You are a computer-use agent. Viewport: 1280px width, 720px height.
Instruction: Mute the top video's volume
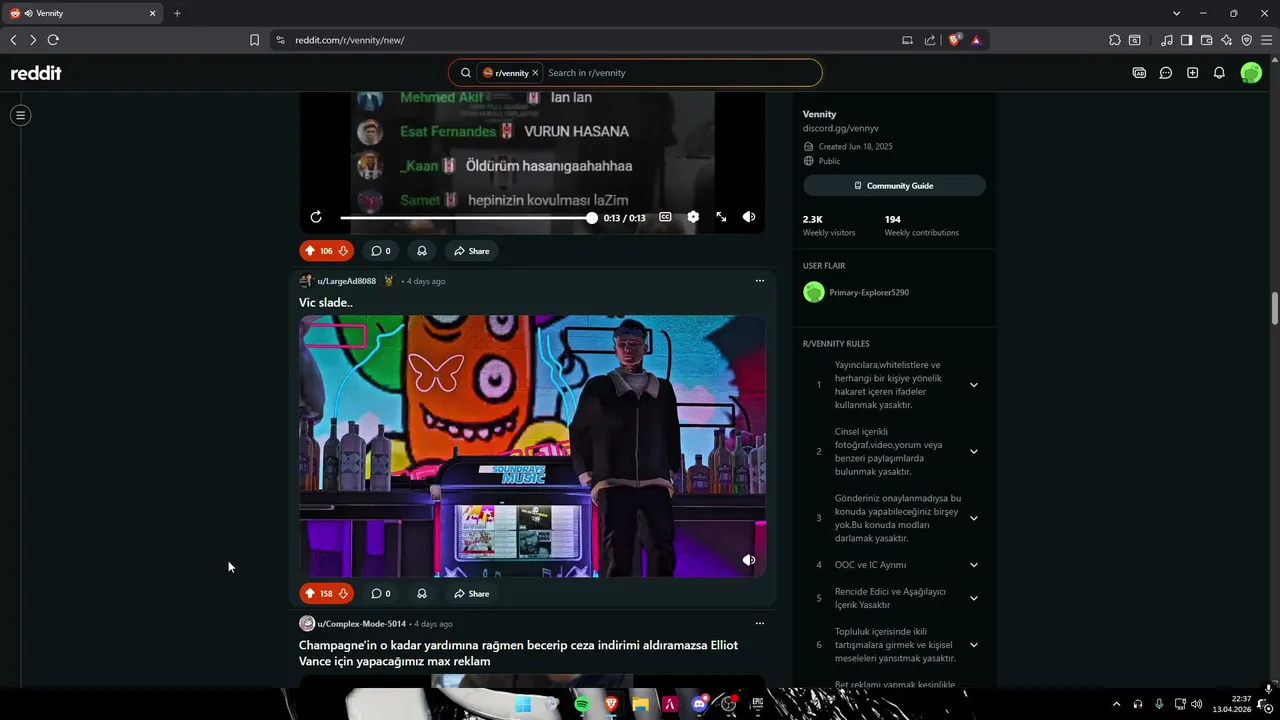point(749,217)
